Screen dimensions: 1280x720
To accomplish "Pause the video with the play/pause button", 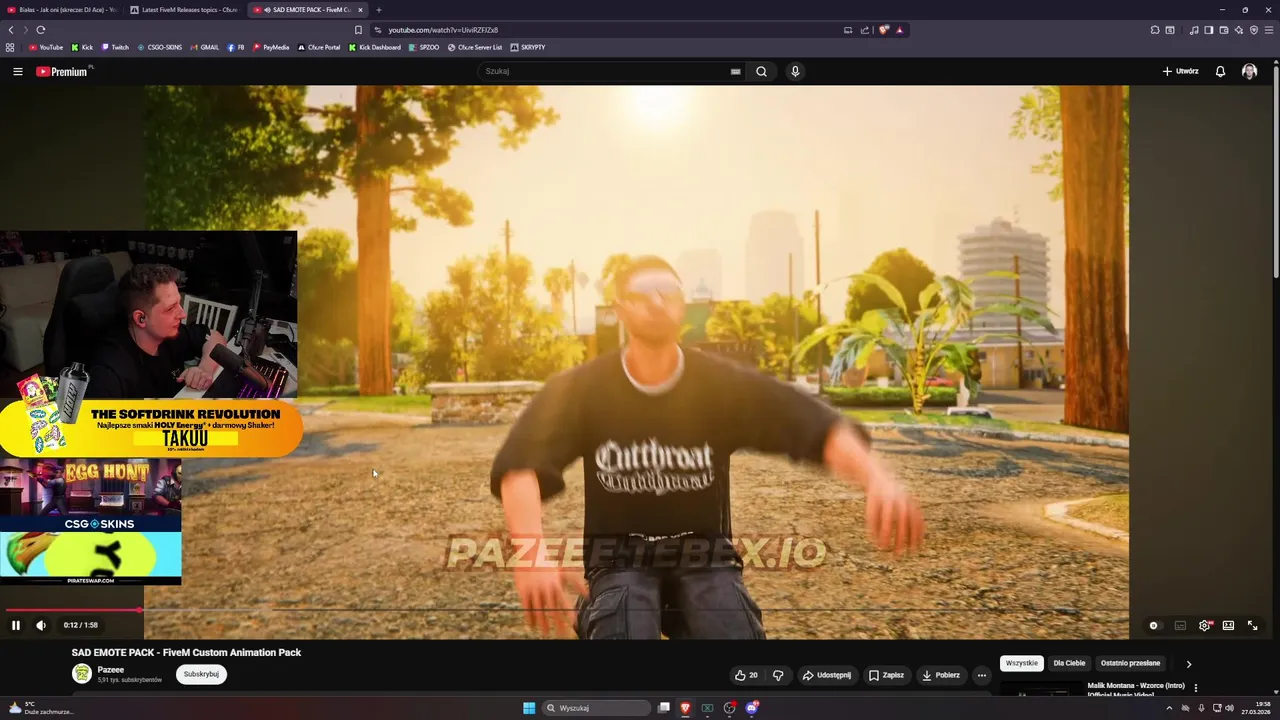I will click(x=16, y=625).
